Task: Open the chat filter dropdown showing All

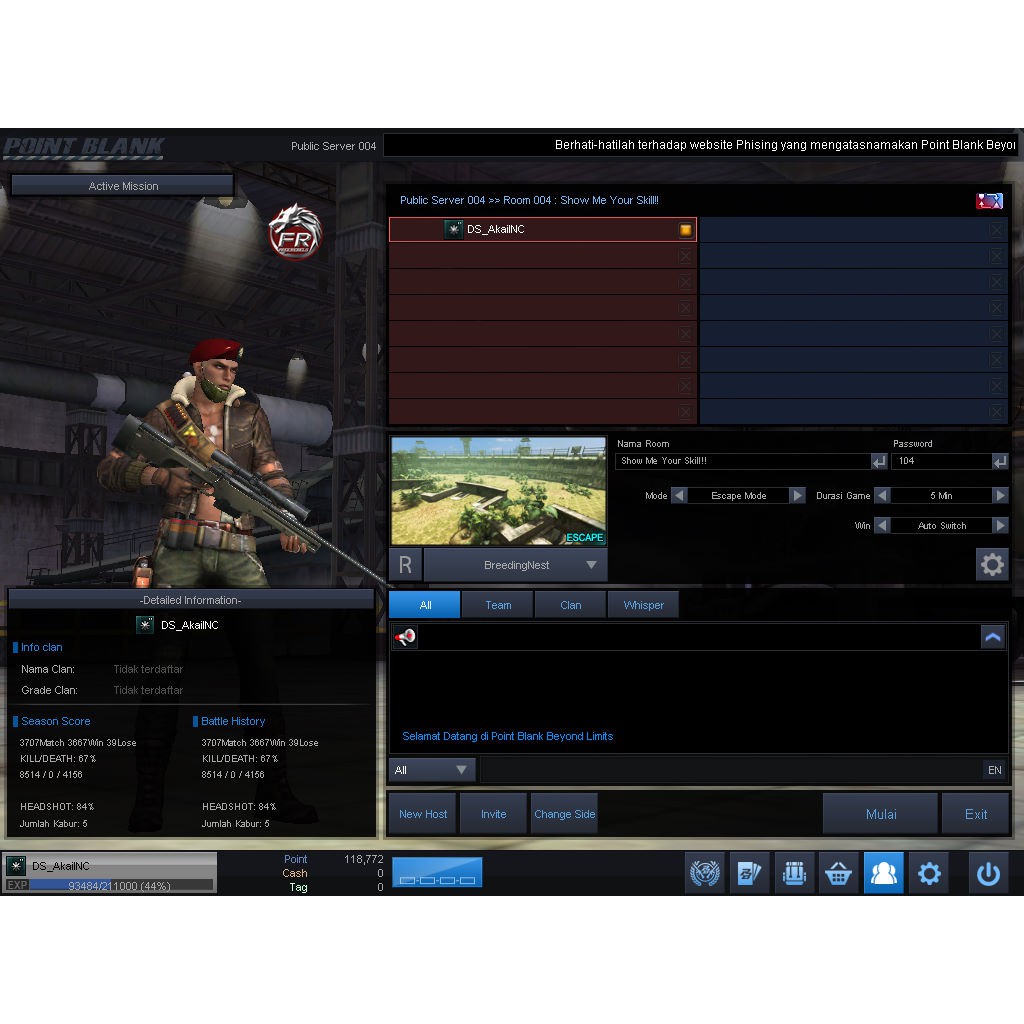Action: (432, 770)
